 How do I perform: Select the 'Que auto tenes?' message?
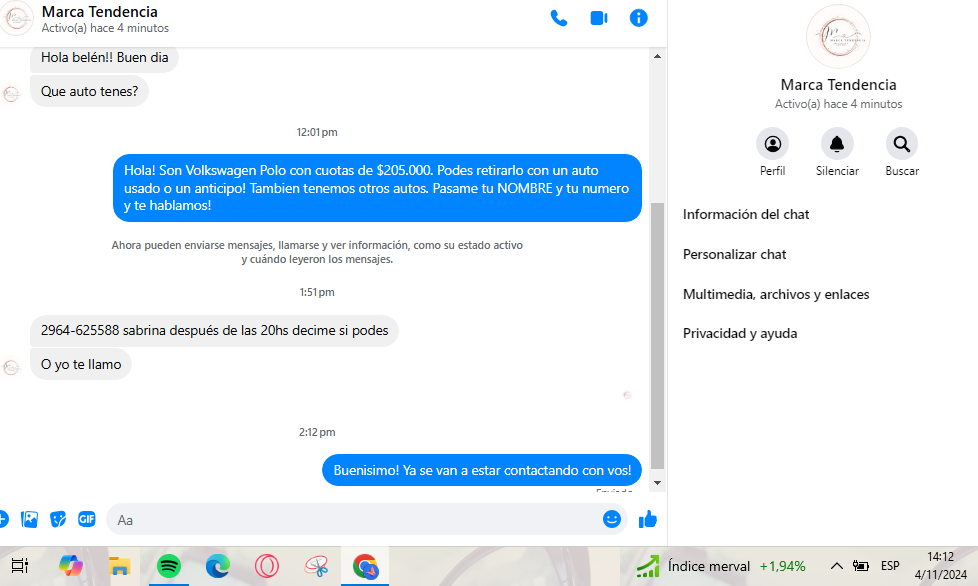point(89,91)
